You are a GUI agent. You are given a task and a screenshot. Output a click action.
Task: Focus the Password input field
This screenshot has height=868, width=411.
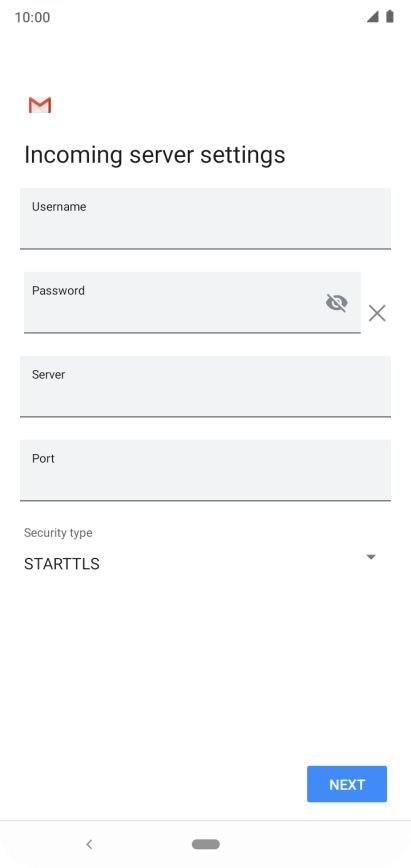192,303
